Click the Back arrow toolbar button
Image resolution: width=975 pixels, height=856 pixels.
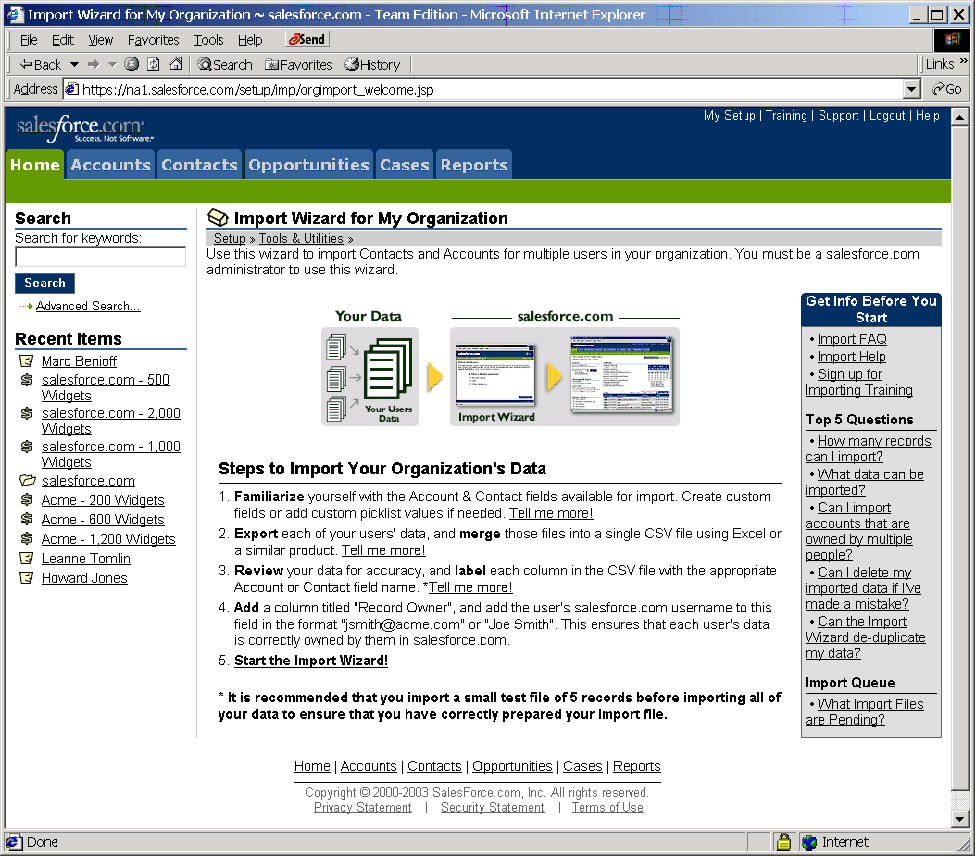(x=40, y=65)
